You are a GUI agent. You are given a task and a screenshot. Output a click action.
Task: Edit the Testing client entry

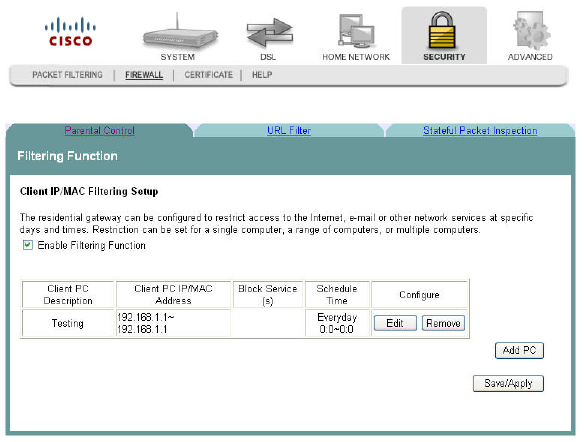395,323
